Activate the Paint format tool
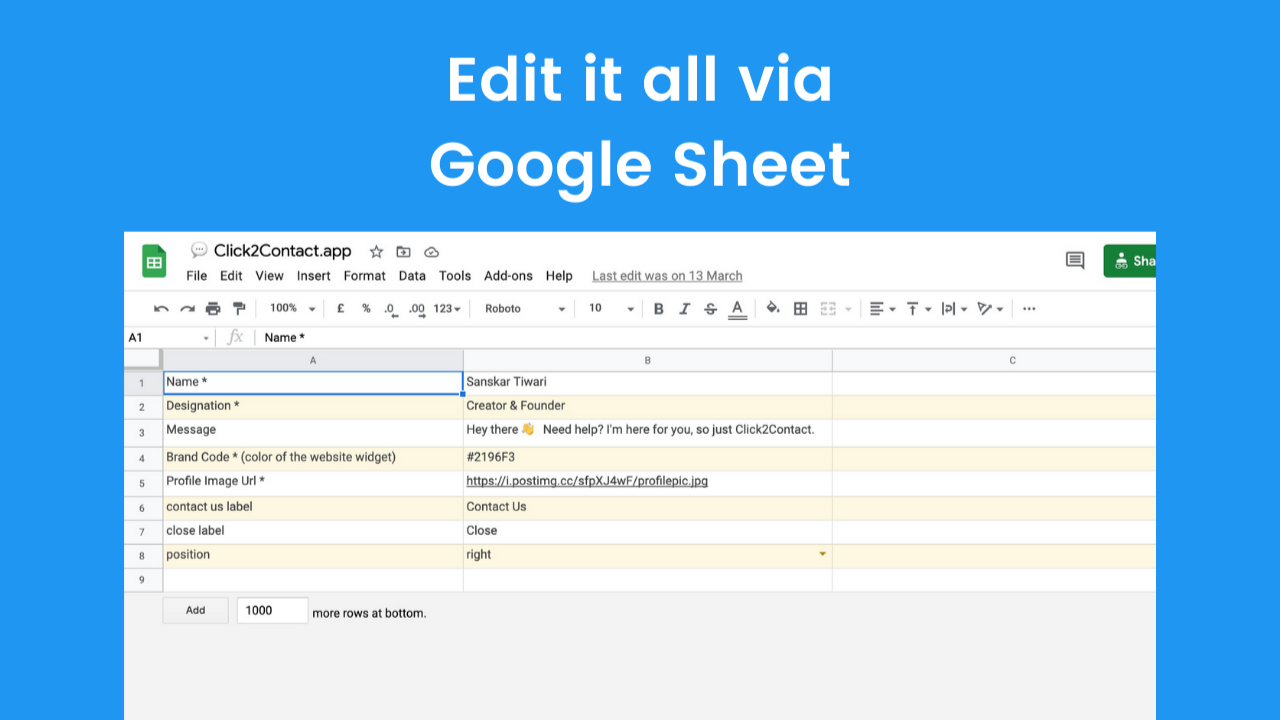Screen dimensions: 1280x720 [239, 309]
